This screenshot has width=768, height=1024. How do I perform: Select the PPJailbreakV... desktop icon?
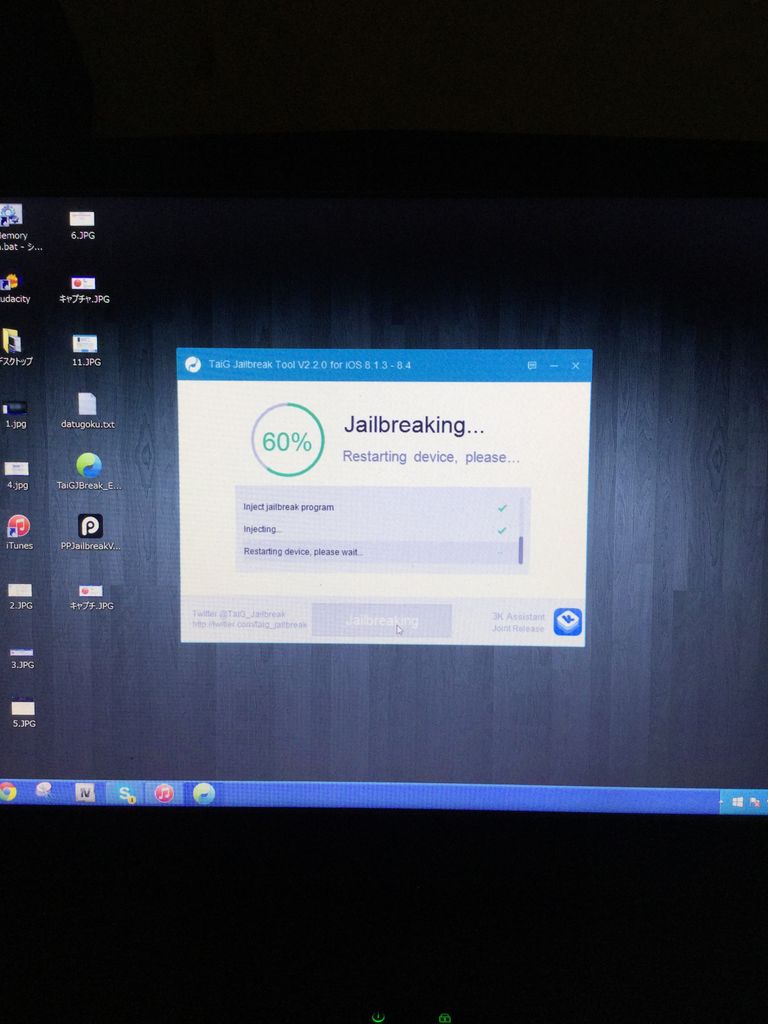pyautogui.click(x=90, y=532)
